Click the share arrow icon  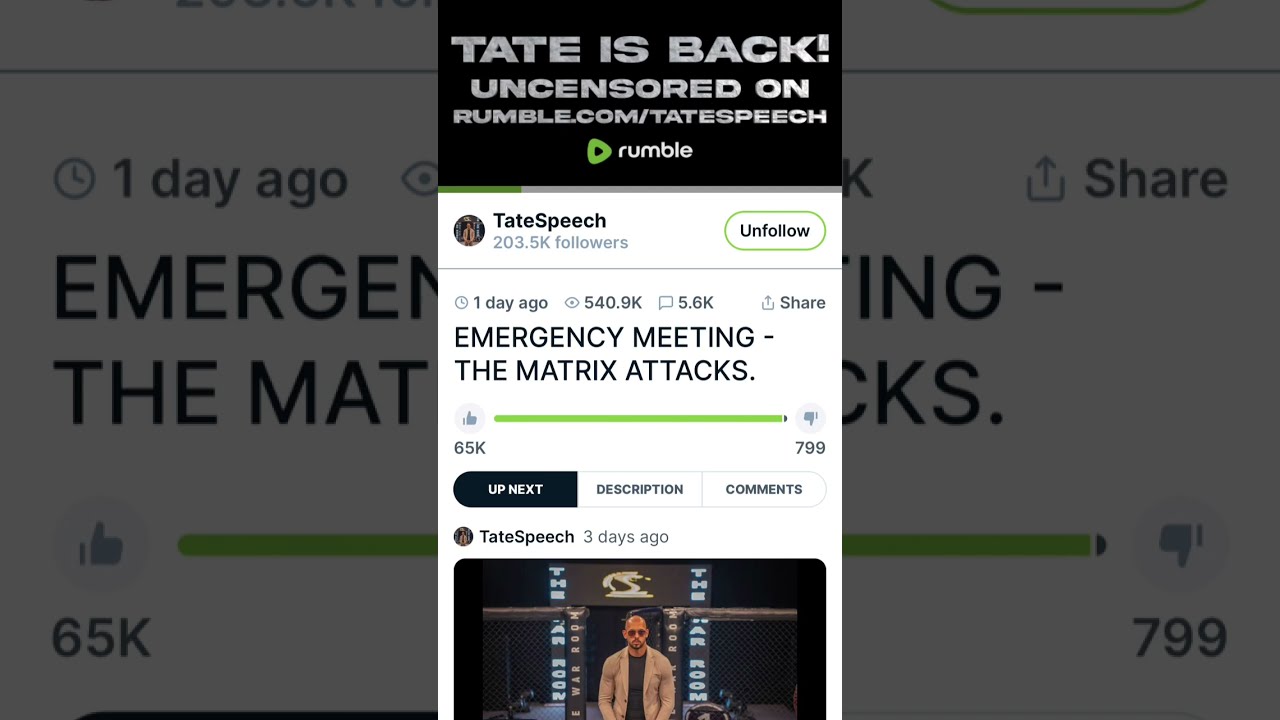(768, 303)
